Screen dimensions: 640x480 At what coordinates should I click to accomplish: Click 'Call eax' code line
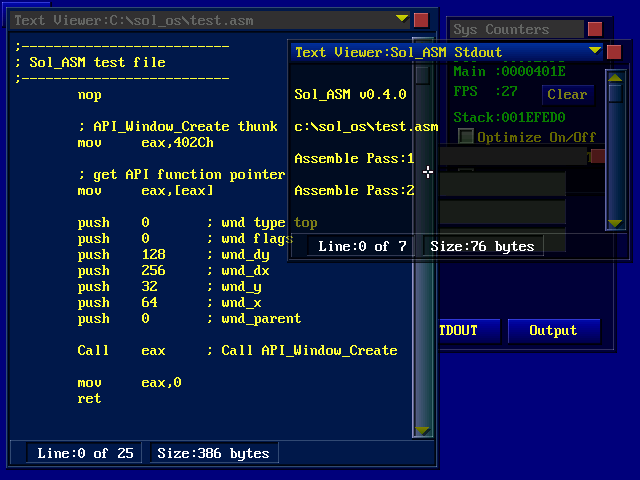[121, 351]
